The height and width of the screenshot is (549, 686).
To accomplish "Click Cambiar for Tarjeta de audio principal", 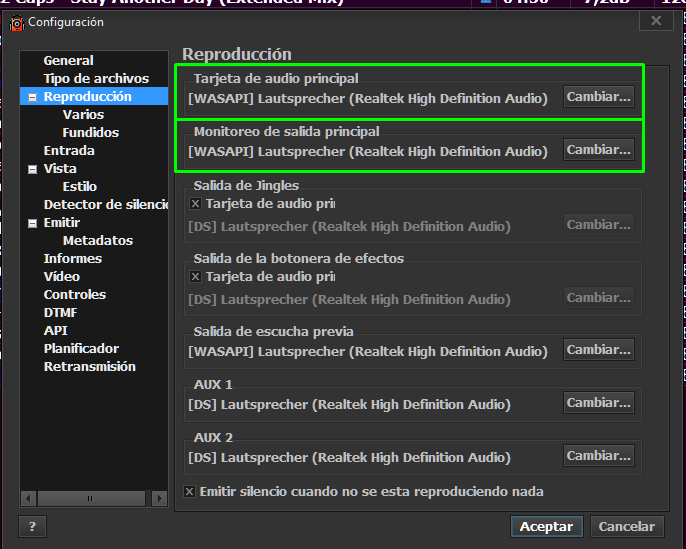I will click(x=598, y=97).
